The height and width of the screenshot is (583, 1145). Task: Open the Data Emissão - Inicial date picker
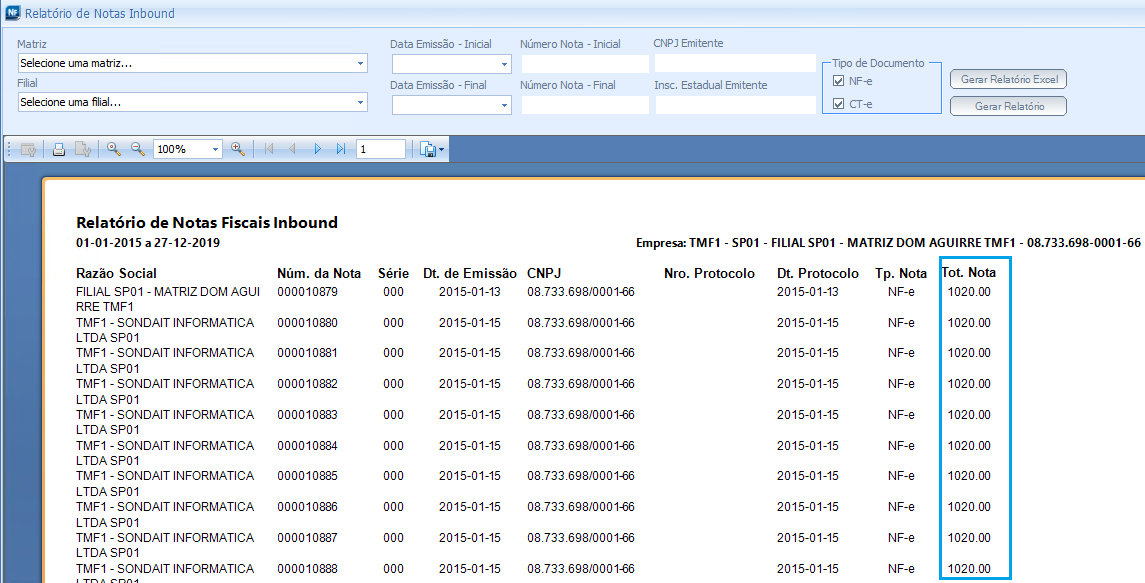503,65
